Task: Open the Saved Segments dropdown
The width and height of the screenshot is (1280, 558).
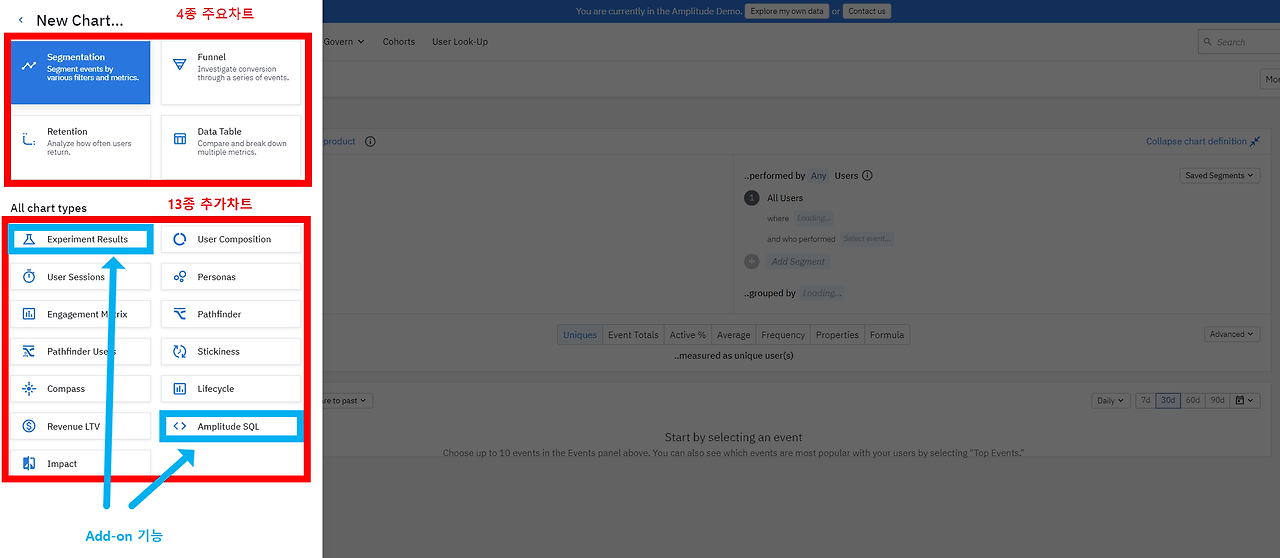Action: tap(1218, 175)
